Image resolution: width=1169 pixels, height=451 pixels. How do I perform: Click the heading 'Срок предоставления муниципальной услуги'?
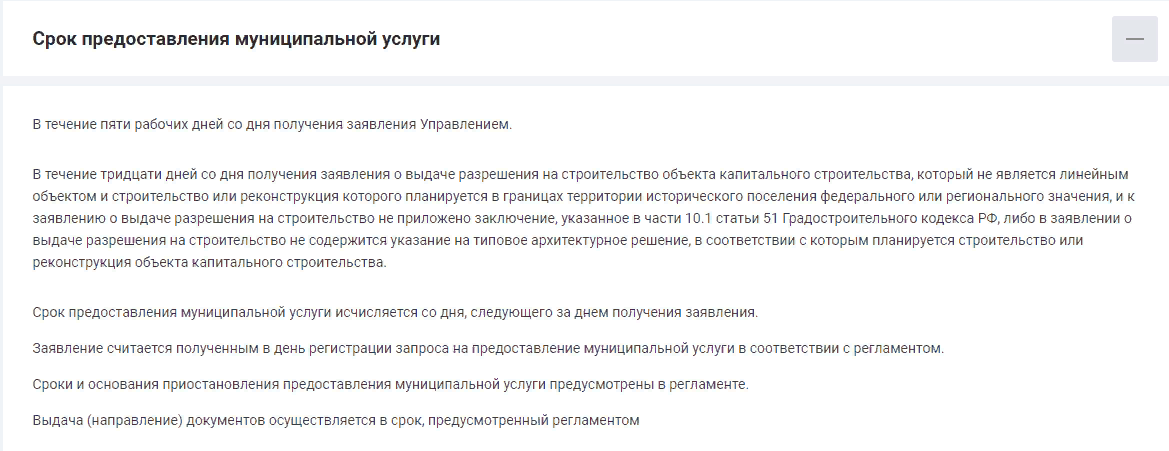(x=236, y=39)
